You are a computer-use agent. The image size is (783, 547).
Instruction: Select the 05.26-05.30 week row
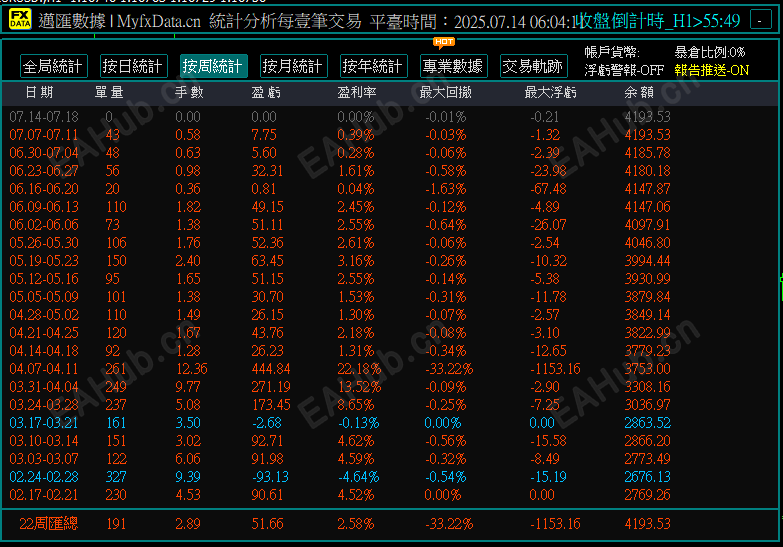click(x=340, y=243)
